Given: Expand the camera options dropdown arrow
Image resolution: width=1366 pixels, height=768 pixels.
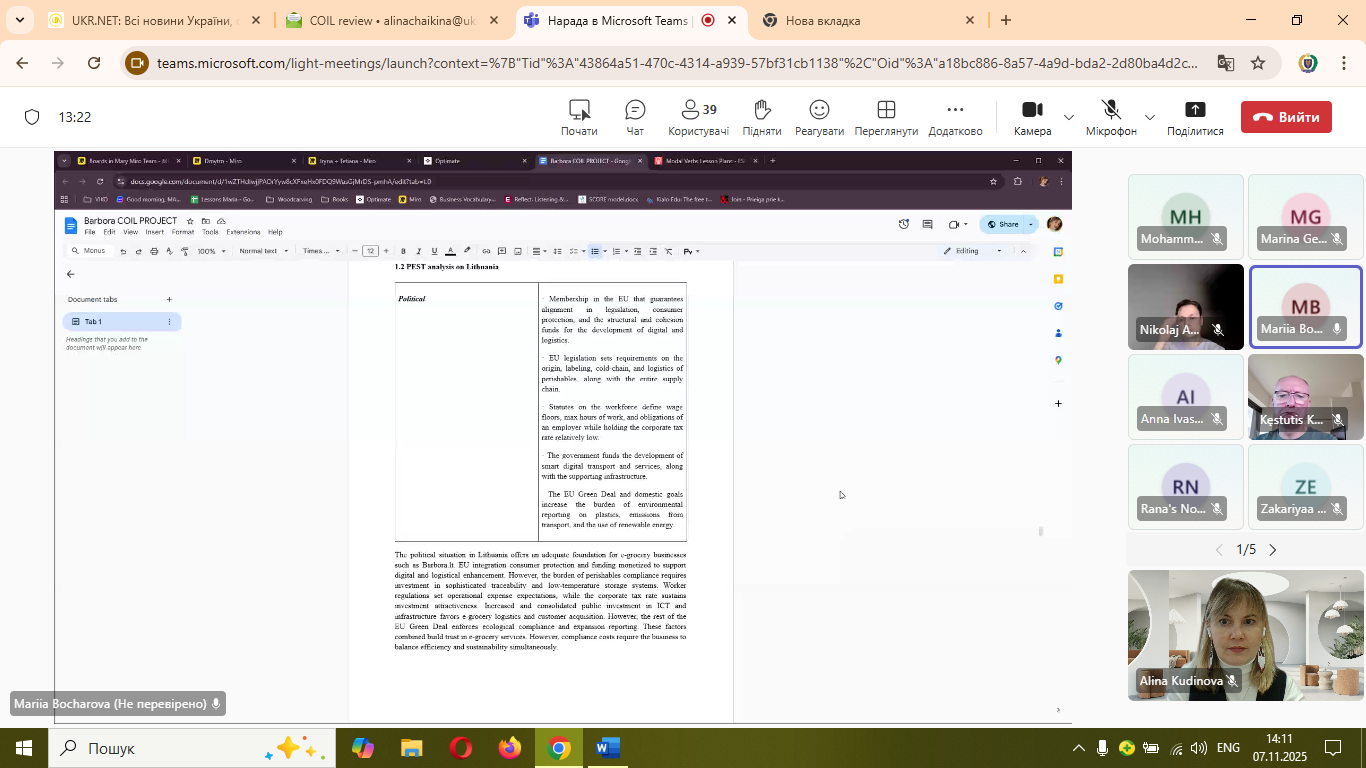Looking at the screenshot, I should click(1069, 117).
